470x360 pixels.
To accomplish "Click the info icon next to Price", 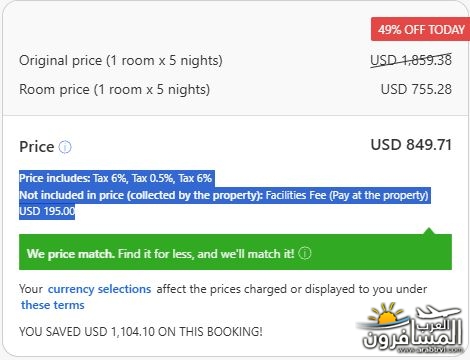I will [x=65, y=147].
